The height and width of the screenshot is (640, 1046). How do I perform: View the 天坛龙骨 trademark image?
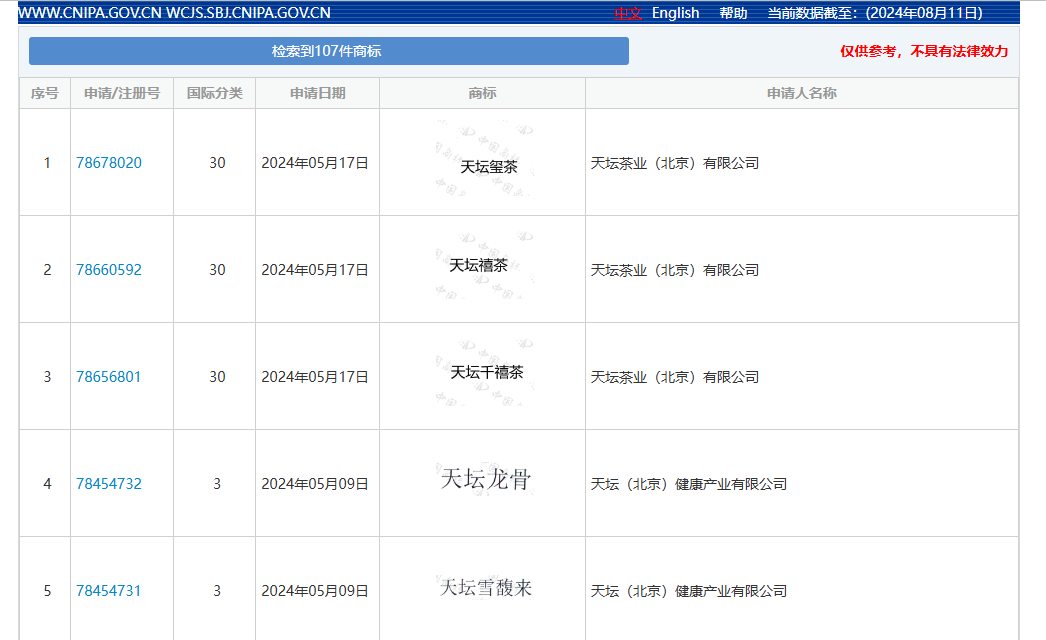coord(485,478)
